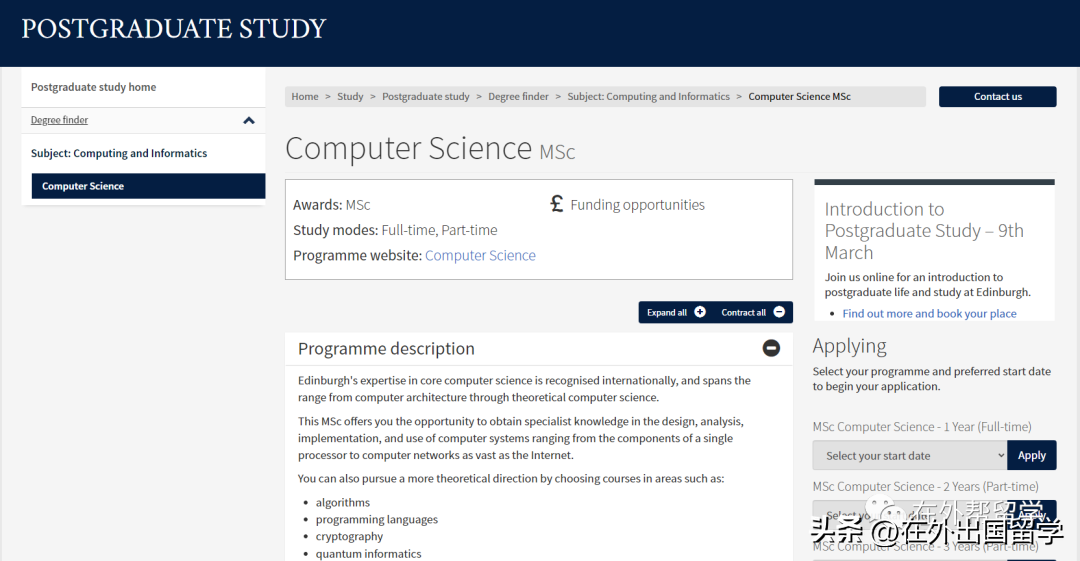The height and width of the screenshot is (561, 1080).
Task: Click the 'Study modes: Full-time, Part-time' text
Action: pyautogui.click(x=395, y=230)
